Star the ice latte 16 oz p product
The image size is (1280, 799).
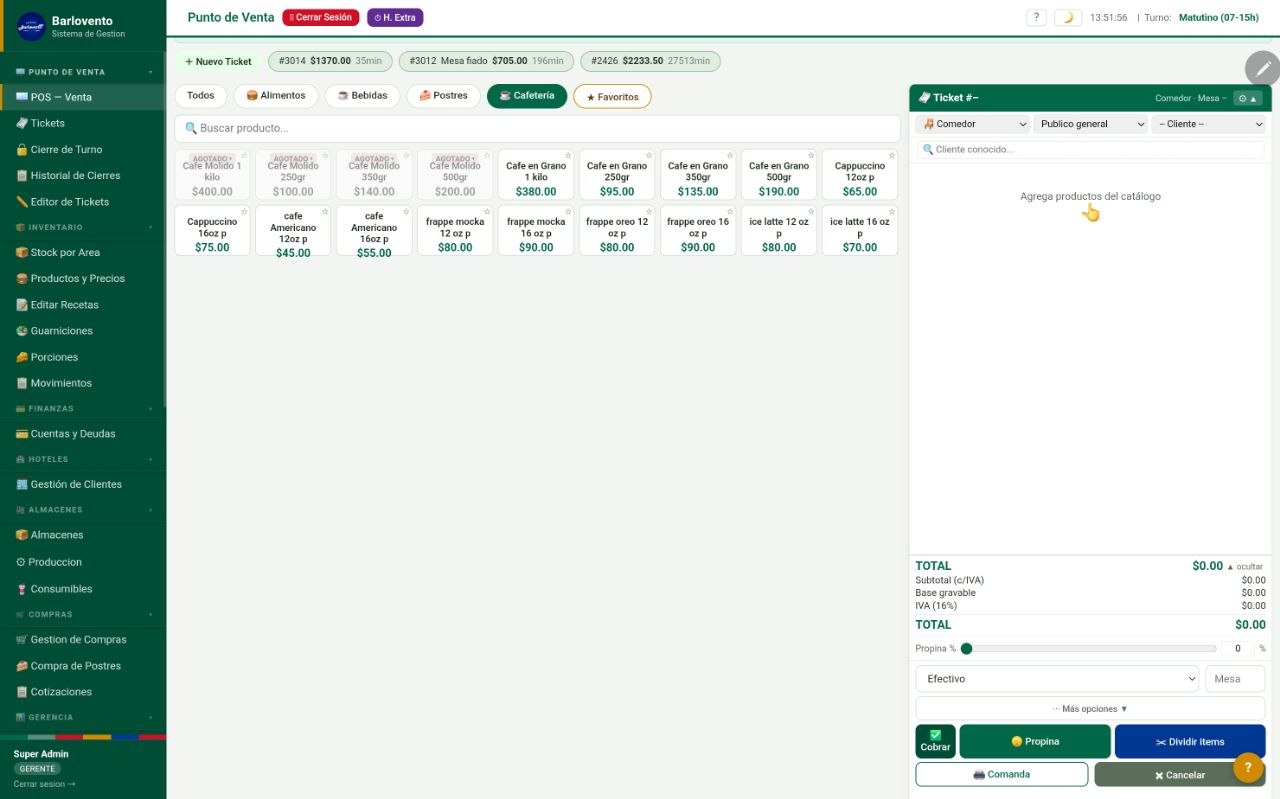(x=892, y=212)
